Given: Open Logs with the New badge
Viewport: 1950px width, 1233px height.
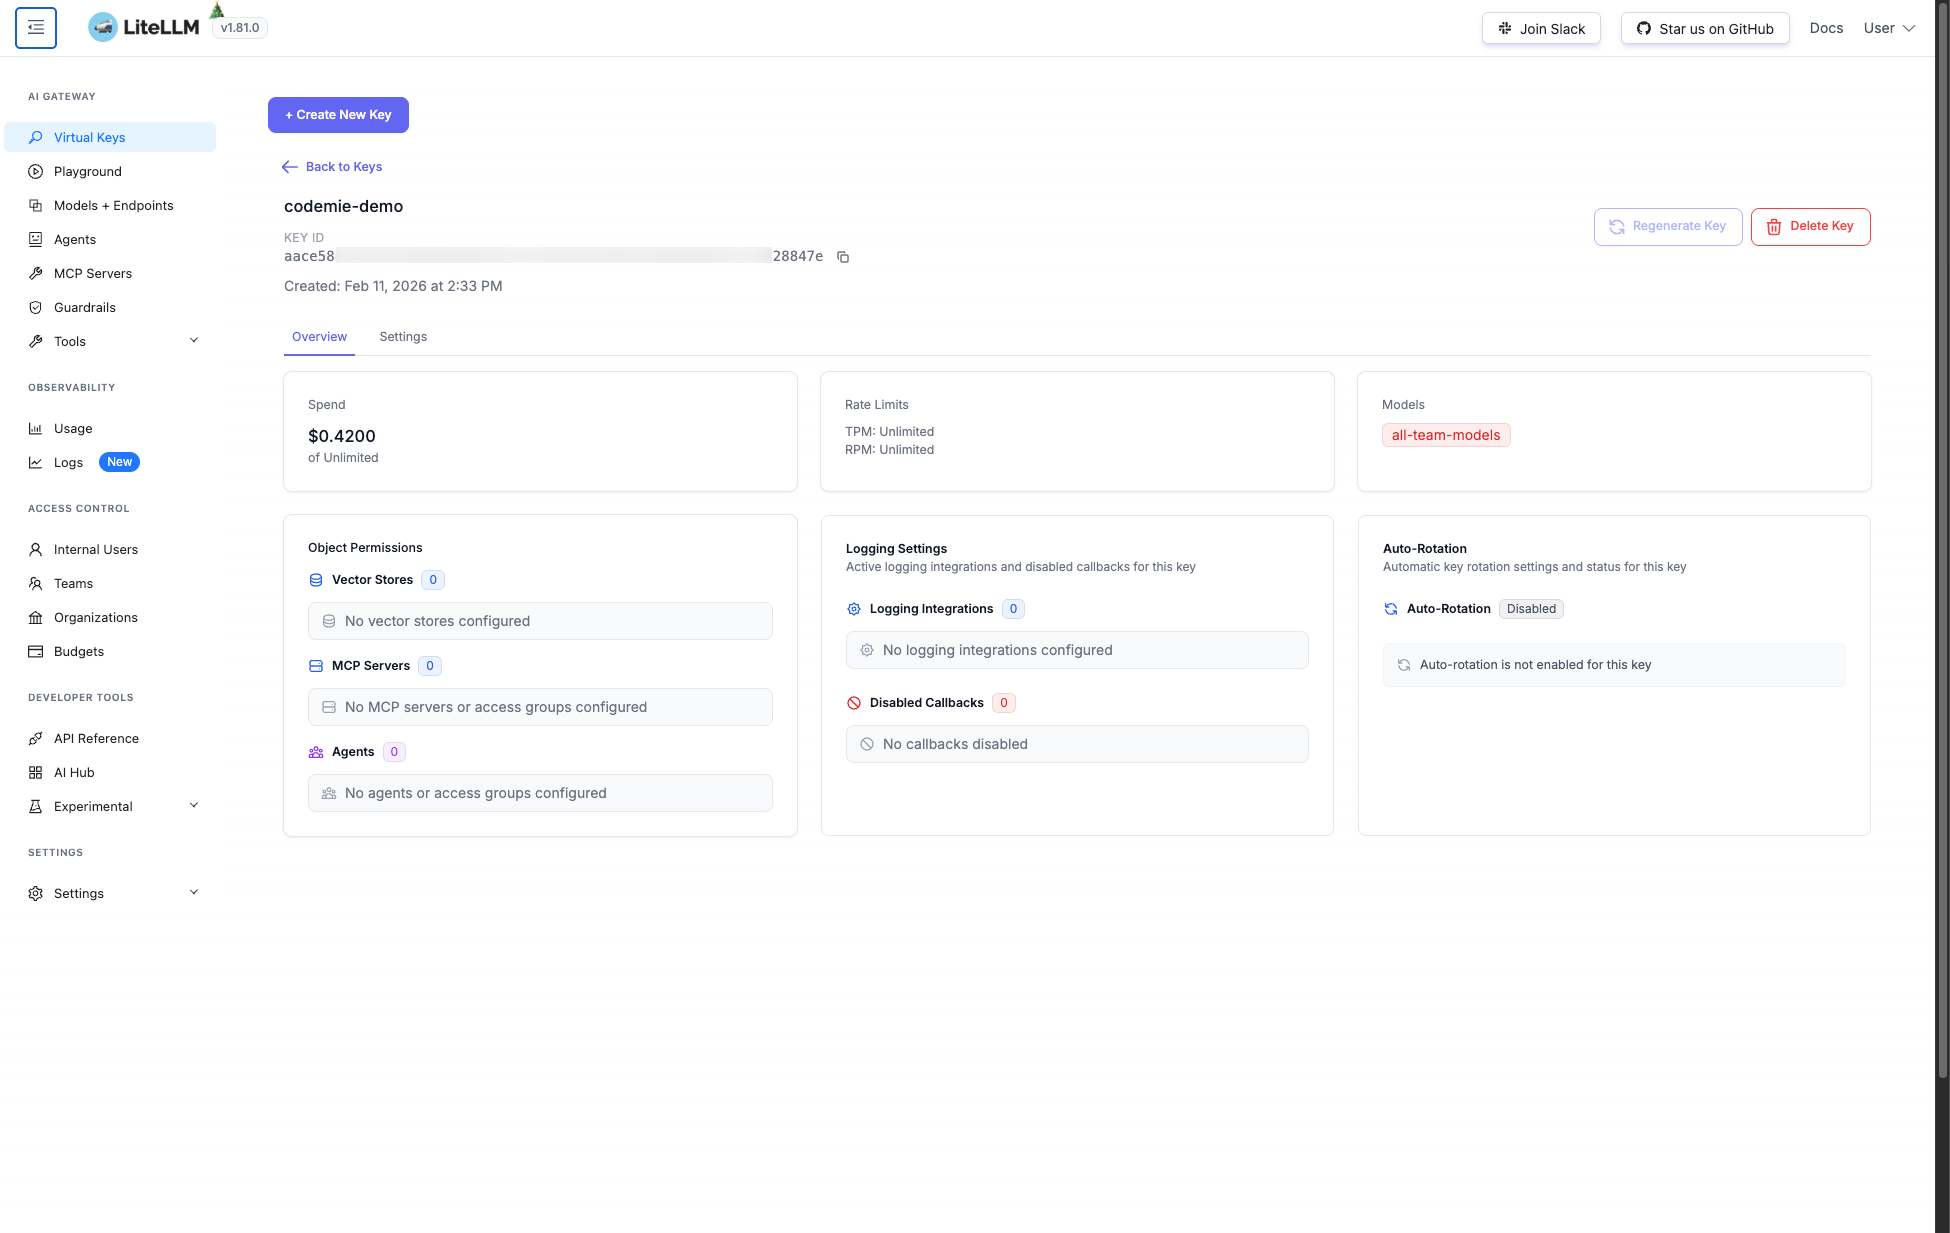Looking at the screenshot, I should (x=69, y=462).
